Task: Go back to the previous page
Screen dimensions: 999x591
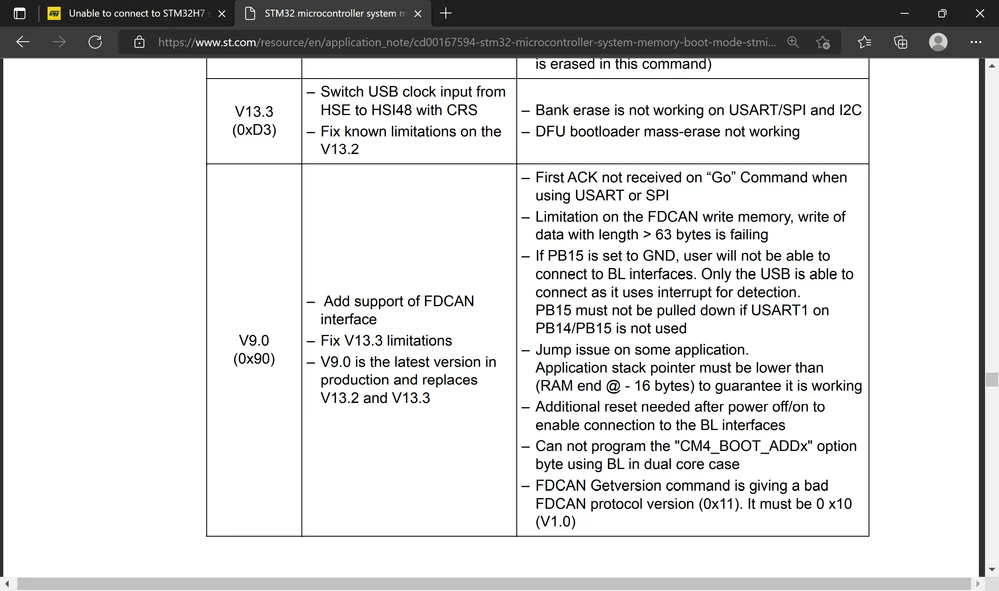Action: [23, 42]
